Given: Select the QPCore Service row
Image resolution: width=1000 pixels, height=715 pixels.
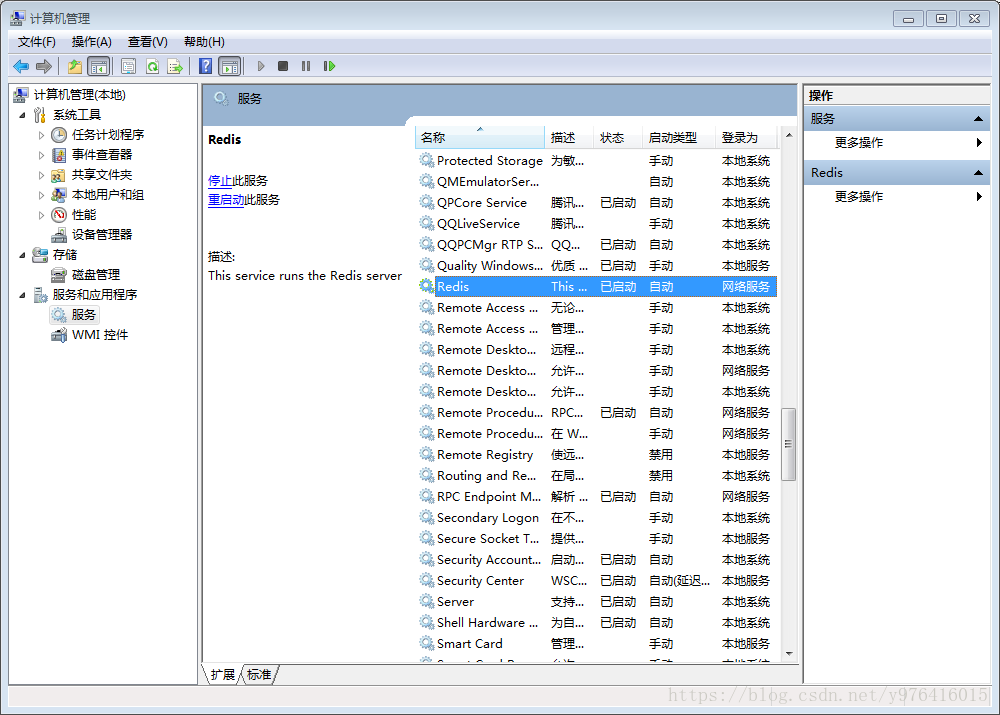Looking at the screenshot, I should (x=598, y=203).
